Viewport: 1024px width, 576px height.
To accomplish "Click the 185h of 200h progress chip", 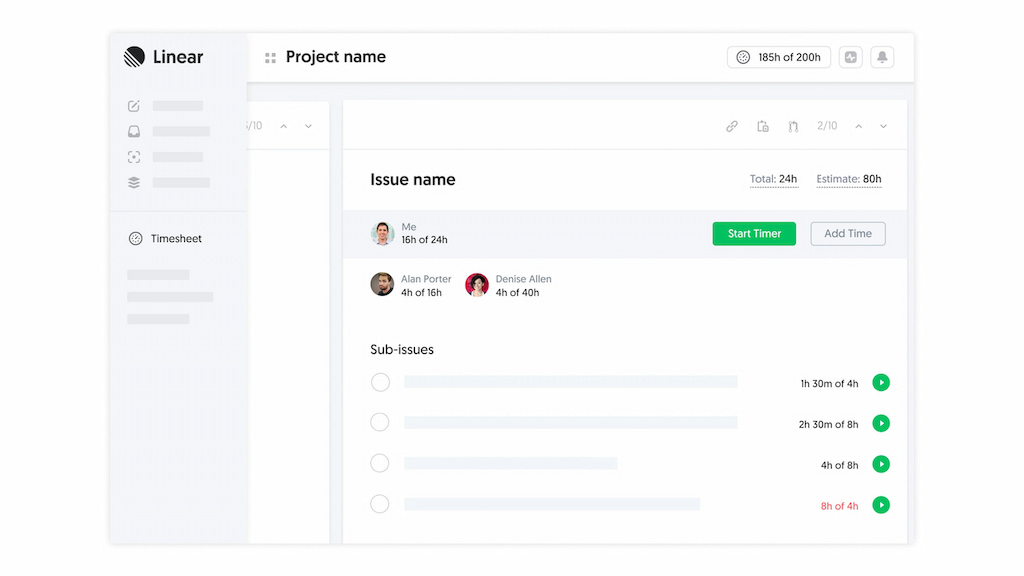I will tap(778, 57).
